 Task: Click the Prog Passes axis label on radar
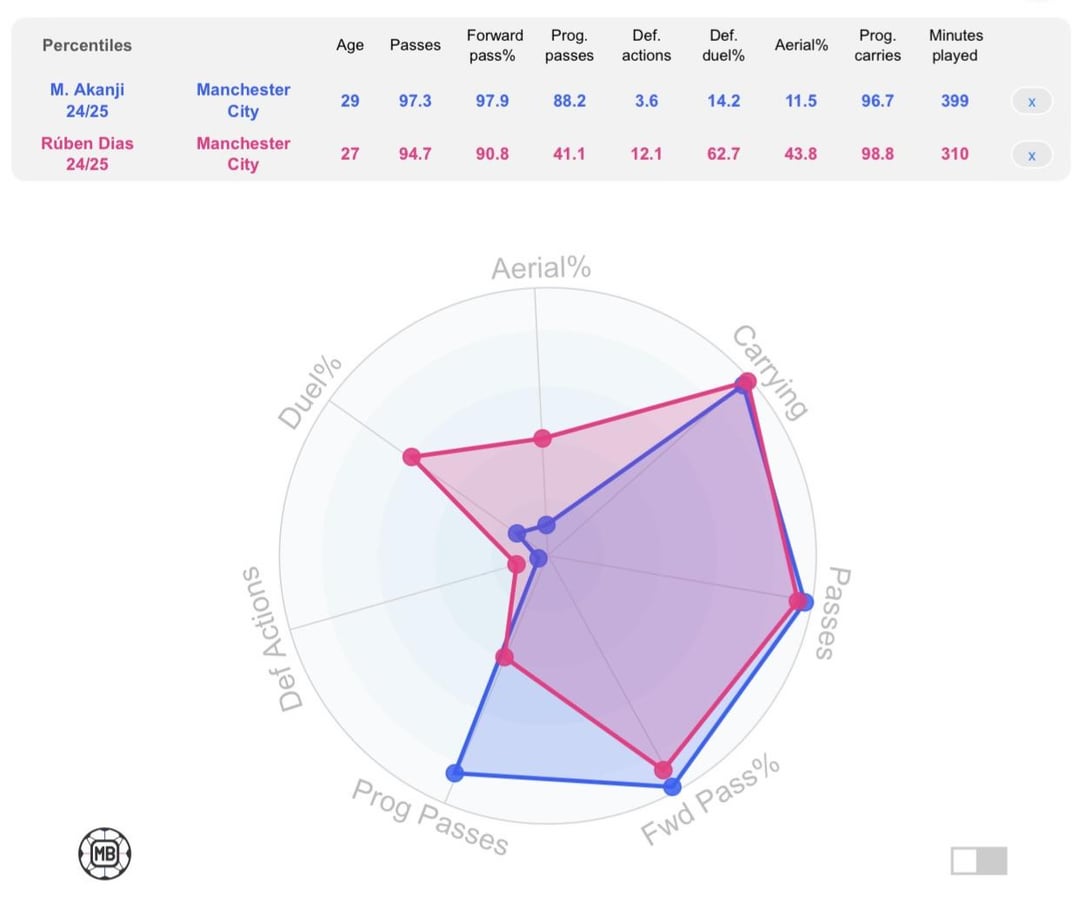point(430,818)
